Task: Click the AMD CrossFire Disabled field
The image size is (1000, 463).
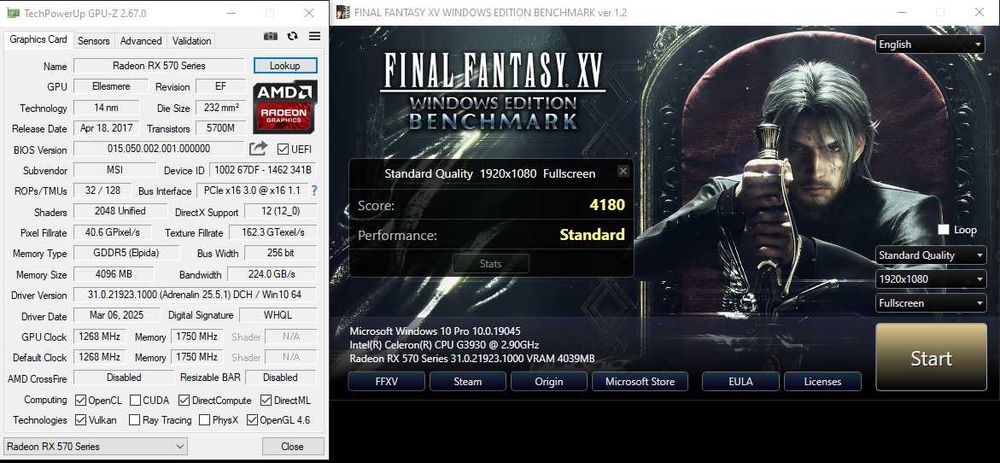Action: coord(124,378)
